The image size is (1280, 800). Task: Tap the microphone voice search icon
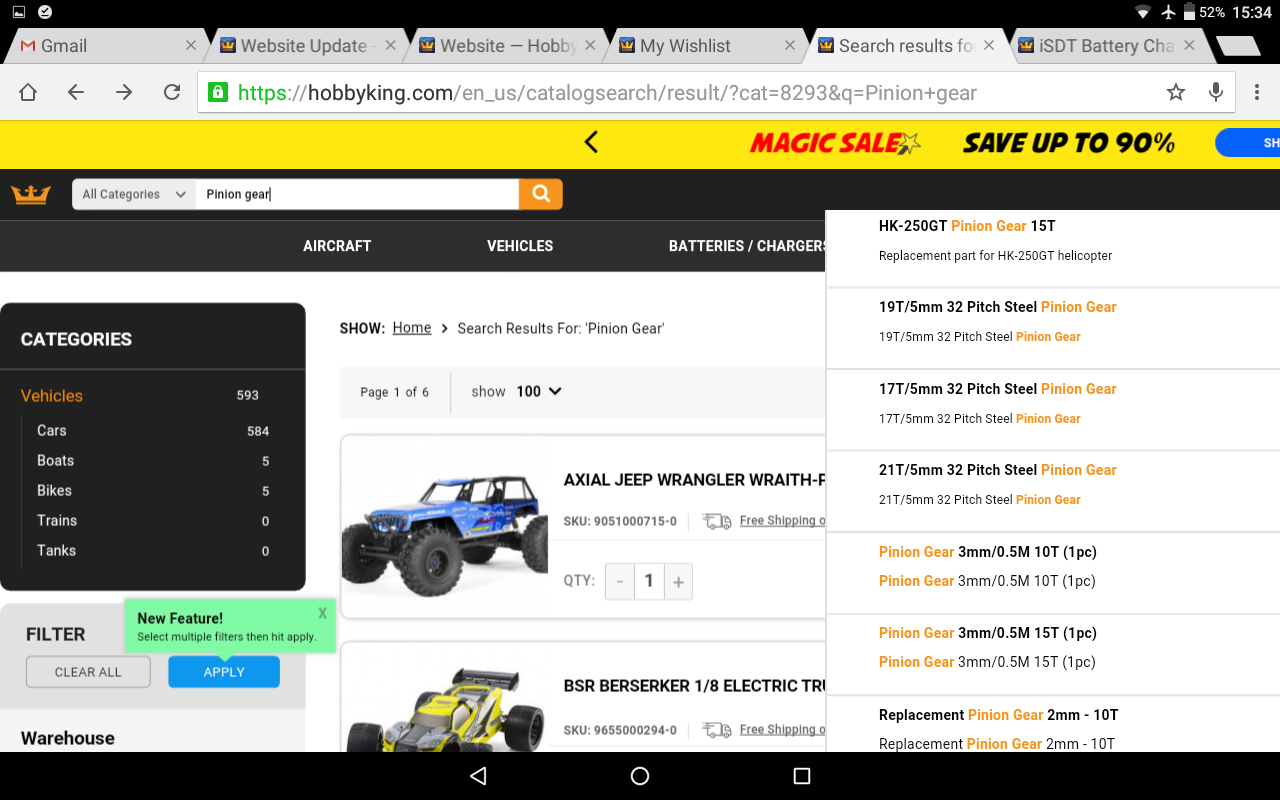tap(1216, 93)
